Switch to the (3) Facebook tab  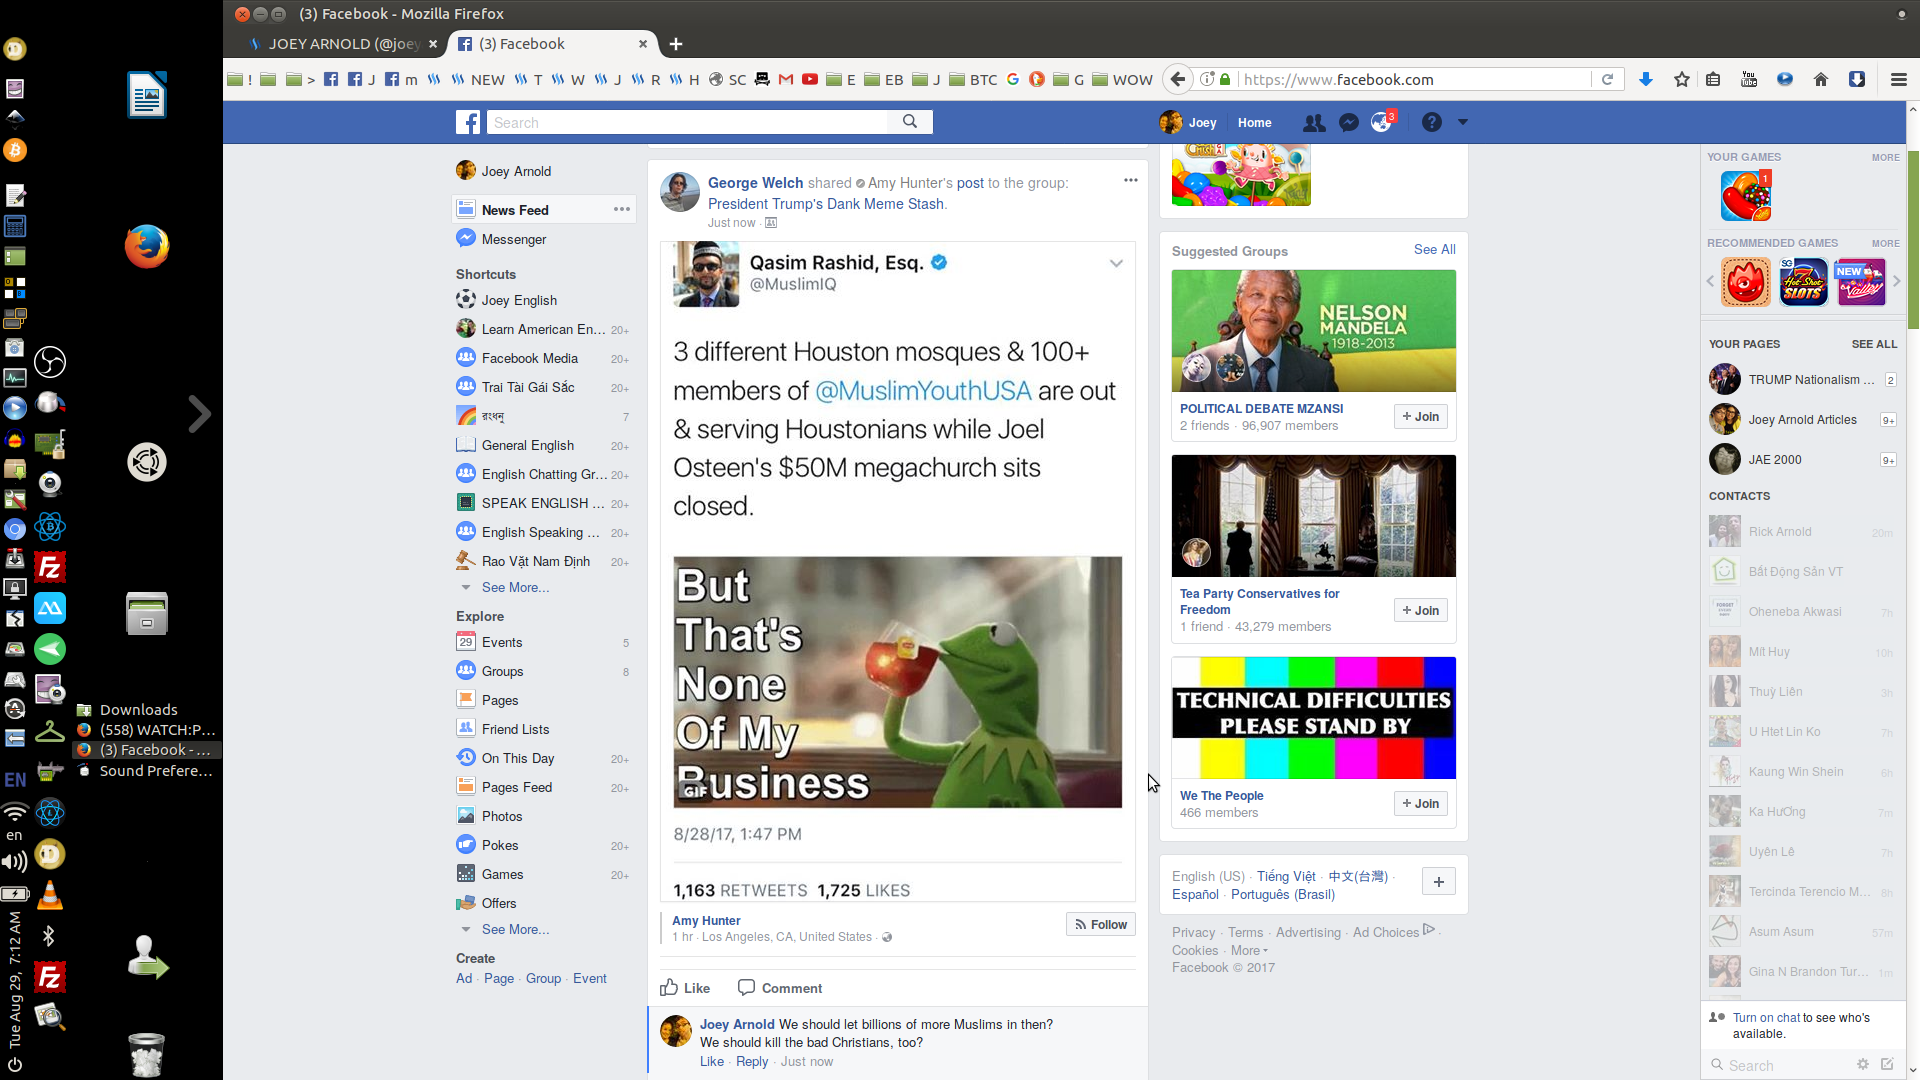pyautogui.click(x=552, y=44)
